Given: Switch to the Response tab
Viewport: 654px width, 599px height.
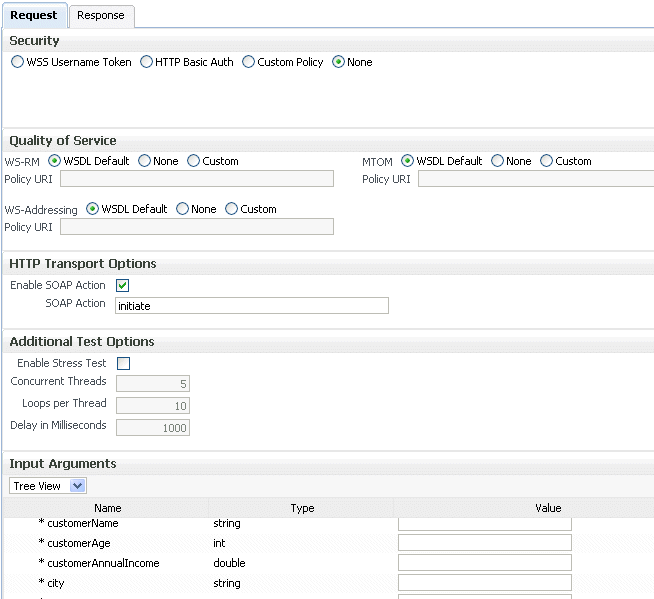Looking at the screenshot, I should pos(101,15).
